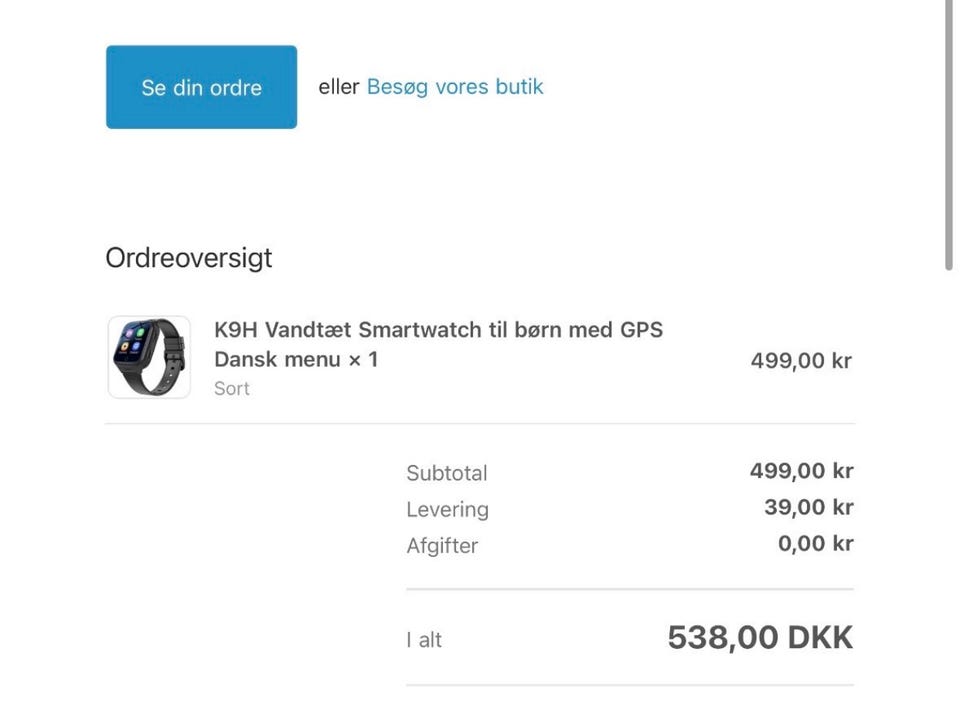Click the "Sort" color variant label
Image resolution: width=960 pixels, height=710 pixels.
tap(232, 388)
